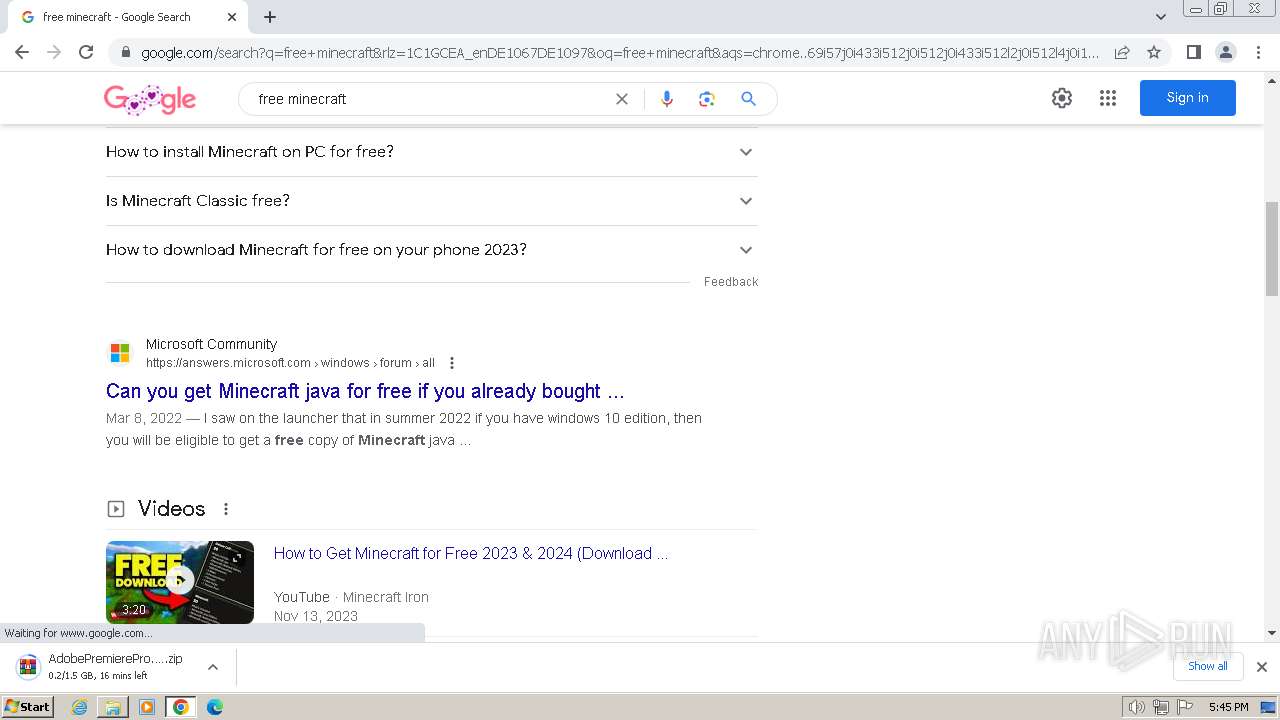Screen dimensions: 1280x720
Task: Open volume control in system tray
Action: click(x=1136, y=707)
